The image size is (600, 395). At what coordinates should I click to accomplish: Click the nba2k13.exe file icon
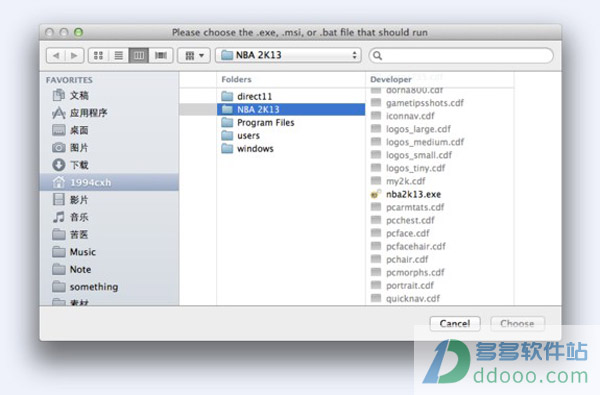click(x=376, y=194)
